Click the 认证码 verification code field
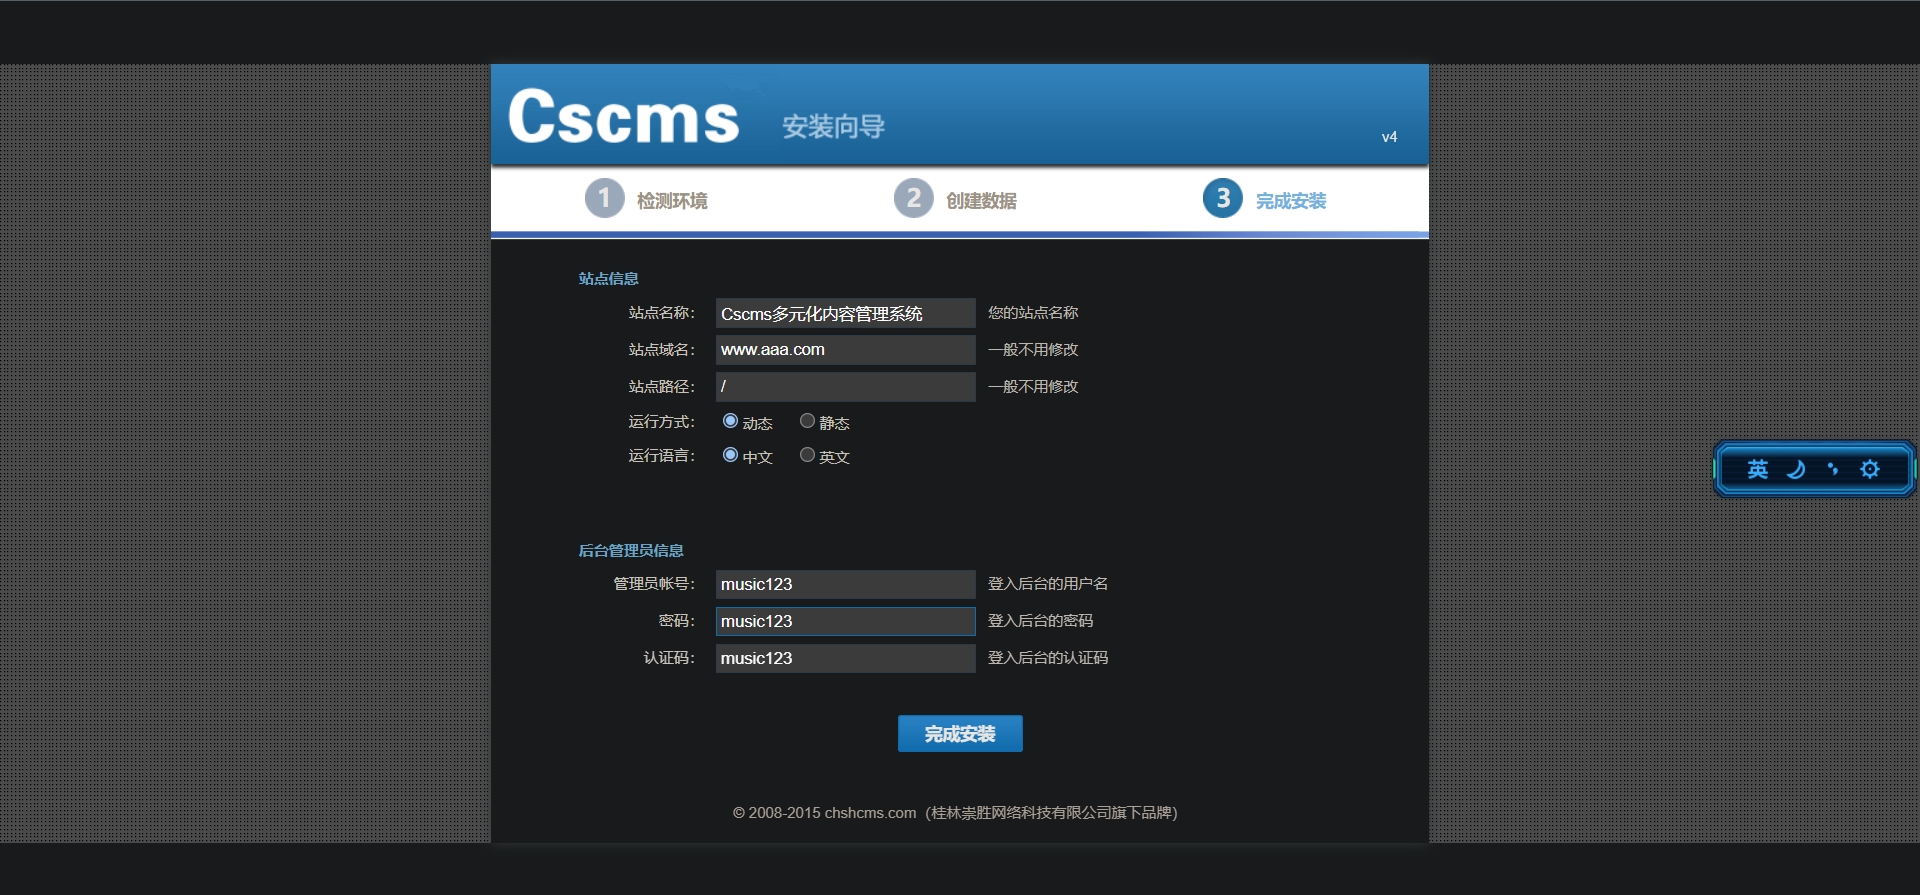Image resolution: width=1920 pixels, height=895 pixels. point(845,658)
